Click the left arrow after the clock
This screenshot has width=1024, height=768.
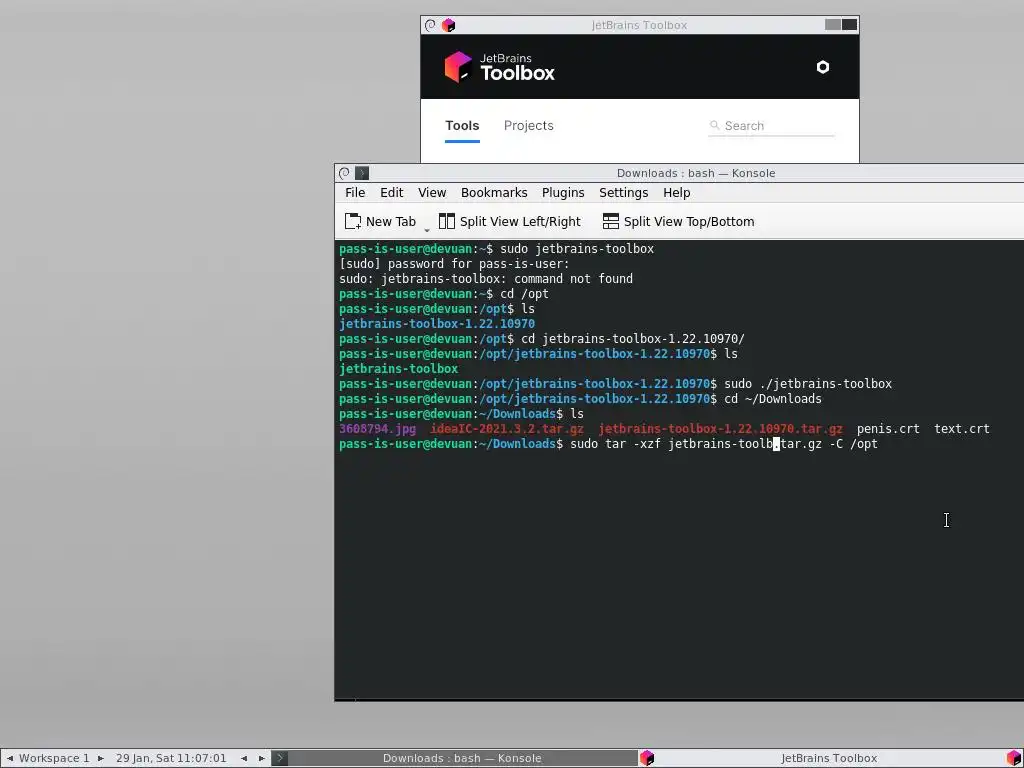pos(244,758)
